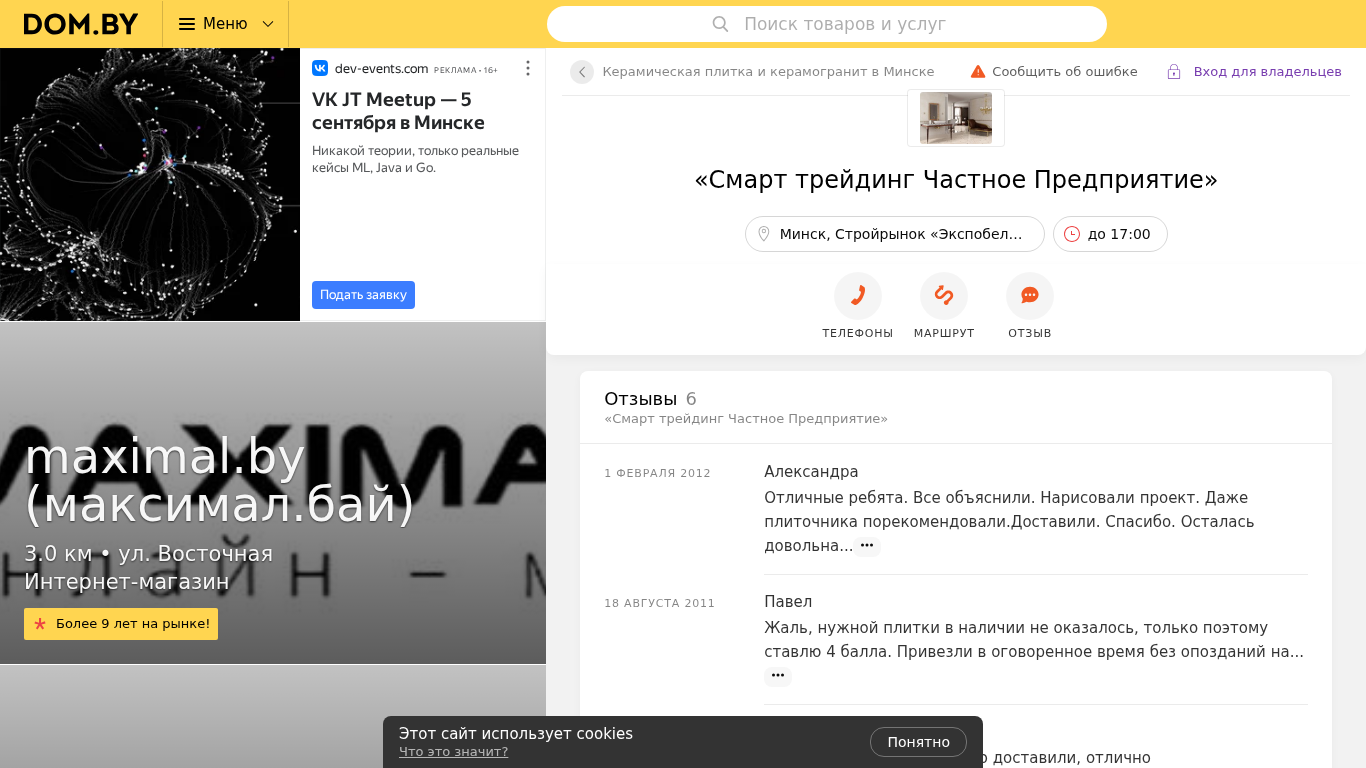This screenshot has width=1366, height=768.
Task: Expand Александра's review with the ellipsis button
Action: 867,546
